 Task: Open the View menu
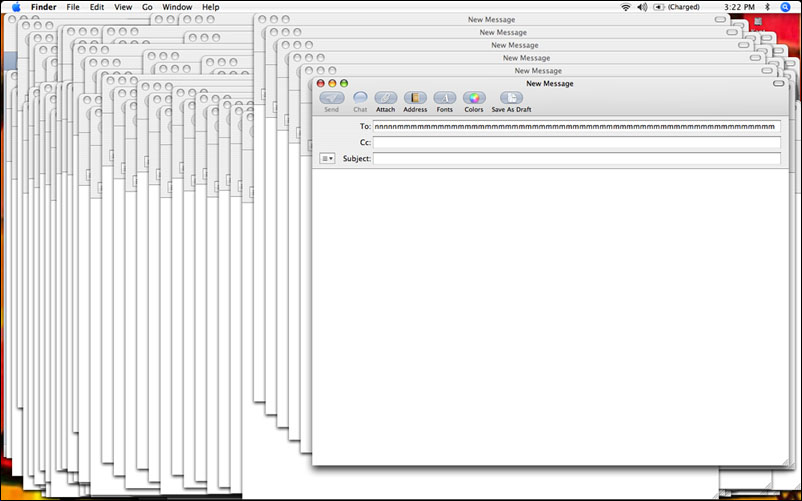coord(123,7)
